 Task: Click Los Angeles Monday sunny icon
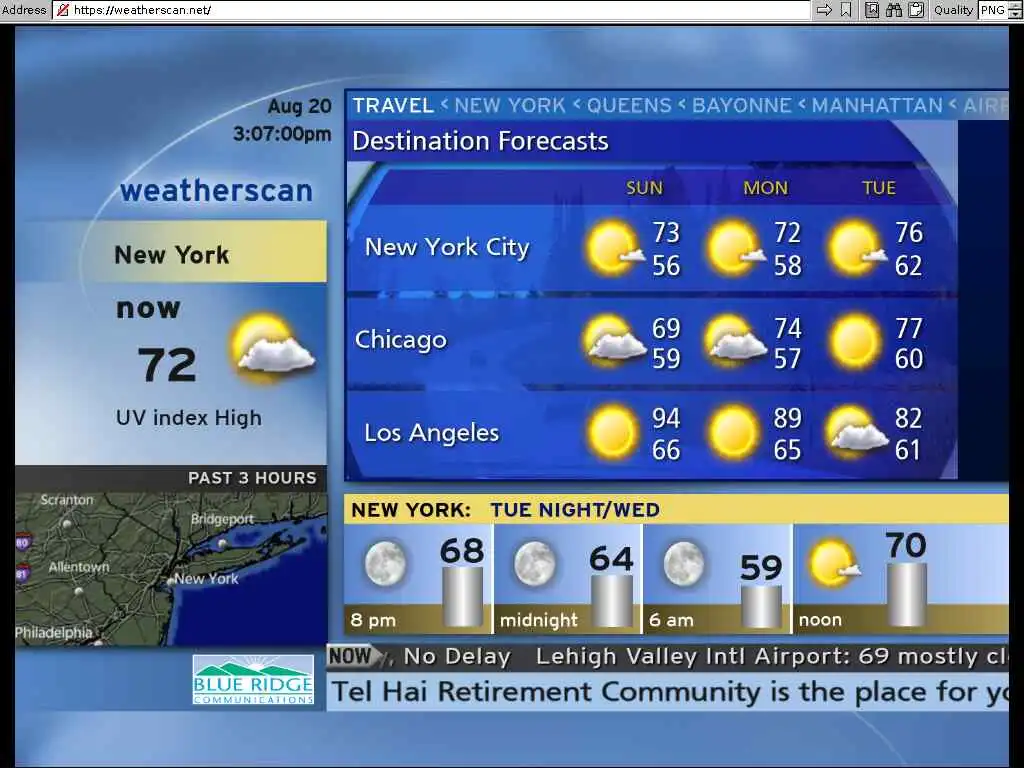pos(733,432)
